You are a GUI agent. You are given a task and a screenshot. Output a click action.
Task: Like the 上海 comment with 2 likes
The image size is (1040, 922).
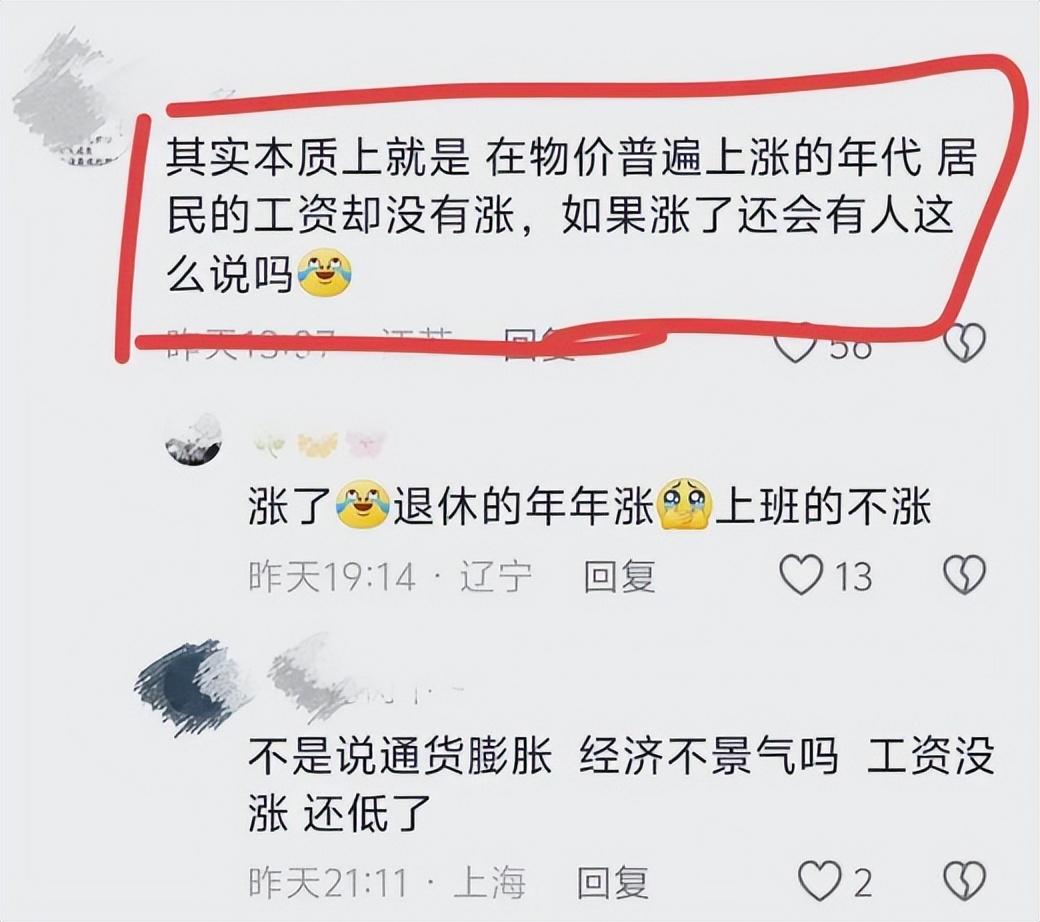point(819,881)
